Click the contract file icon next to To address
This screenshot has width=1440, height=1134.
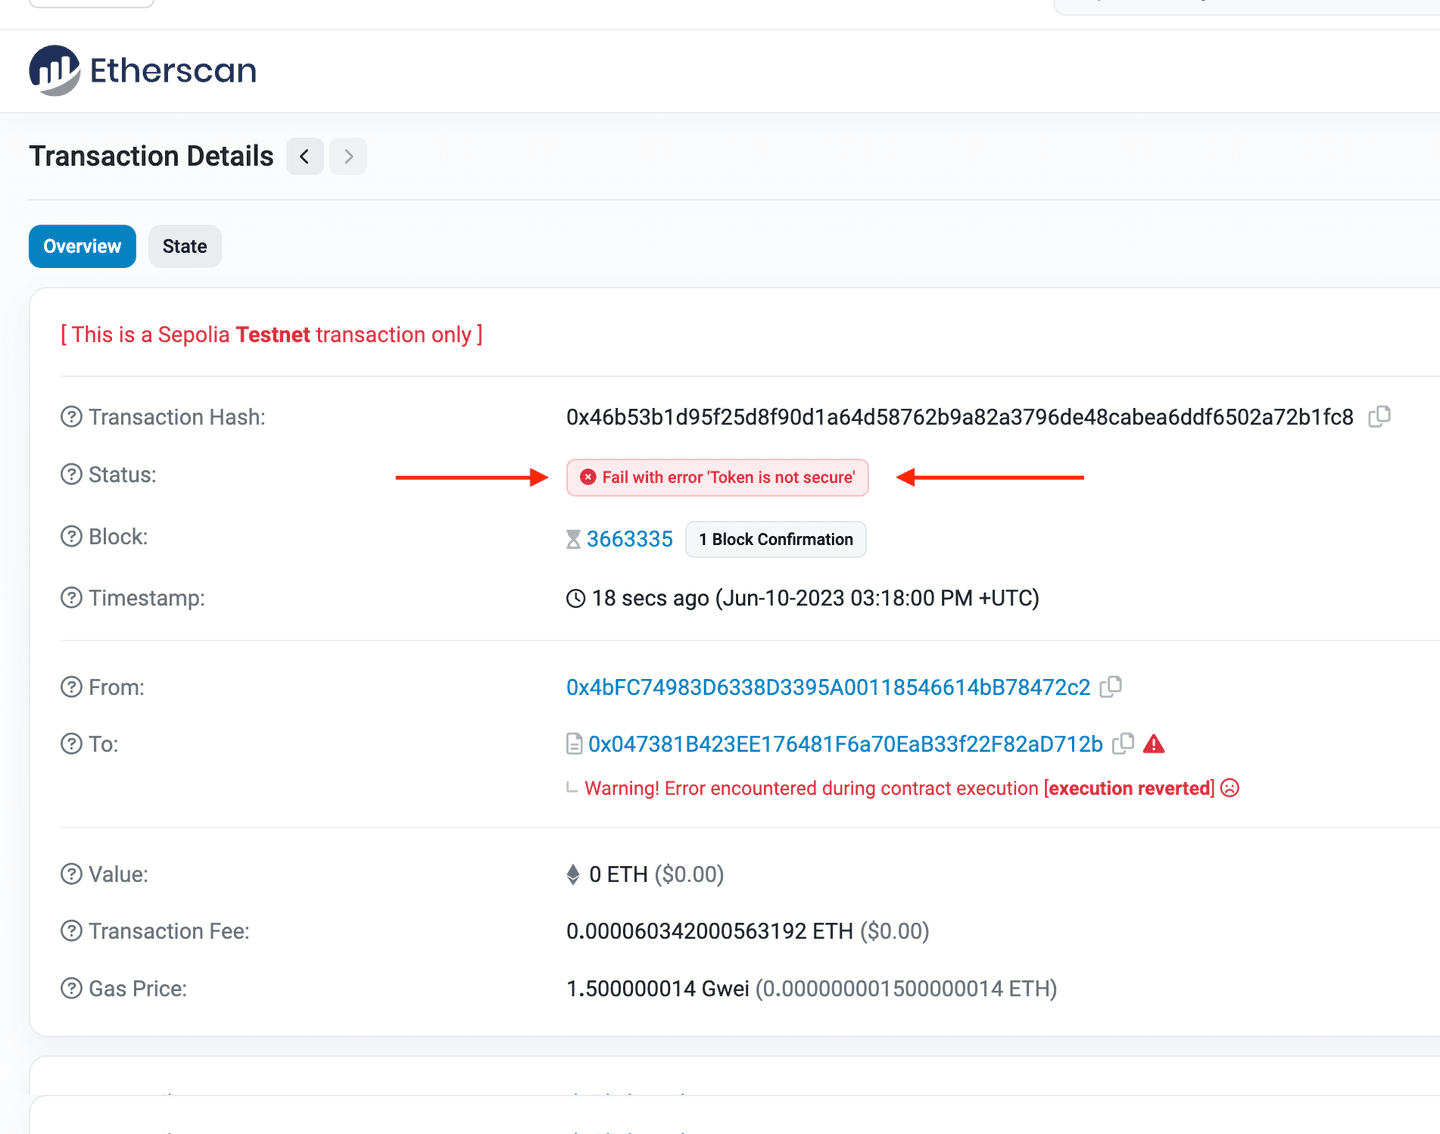574,744
